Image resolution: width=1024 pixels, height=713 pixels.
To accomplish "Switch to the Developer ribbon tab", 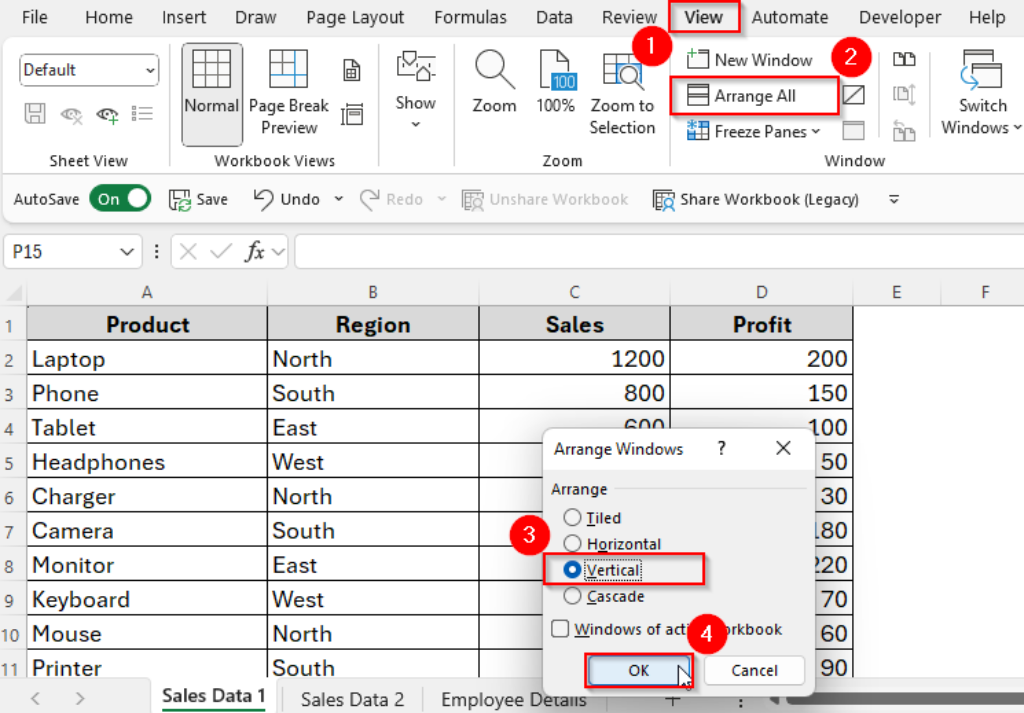I will coord(899,17).
